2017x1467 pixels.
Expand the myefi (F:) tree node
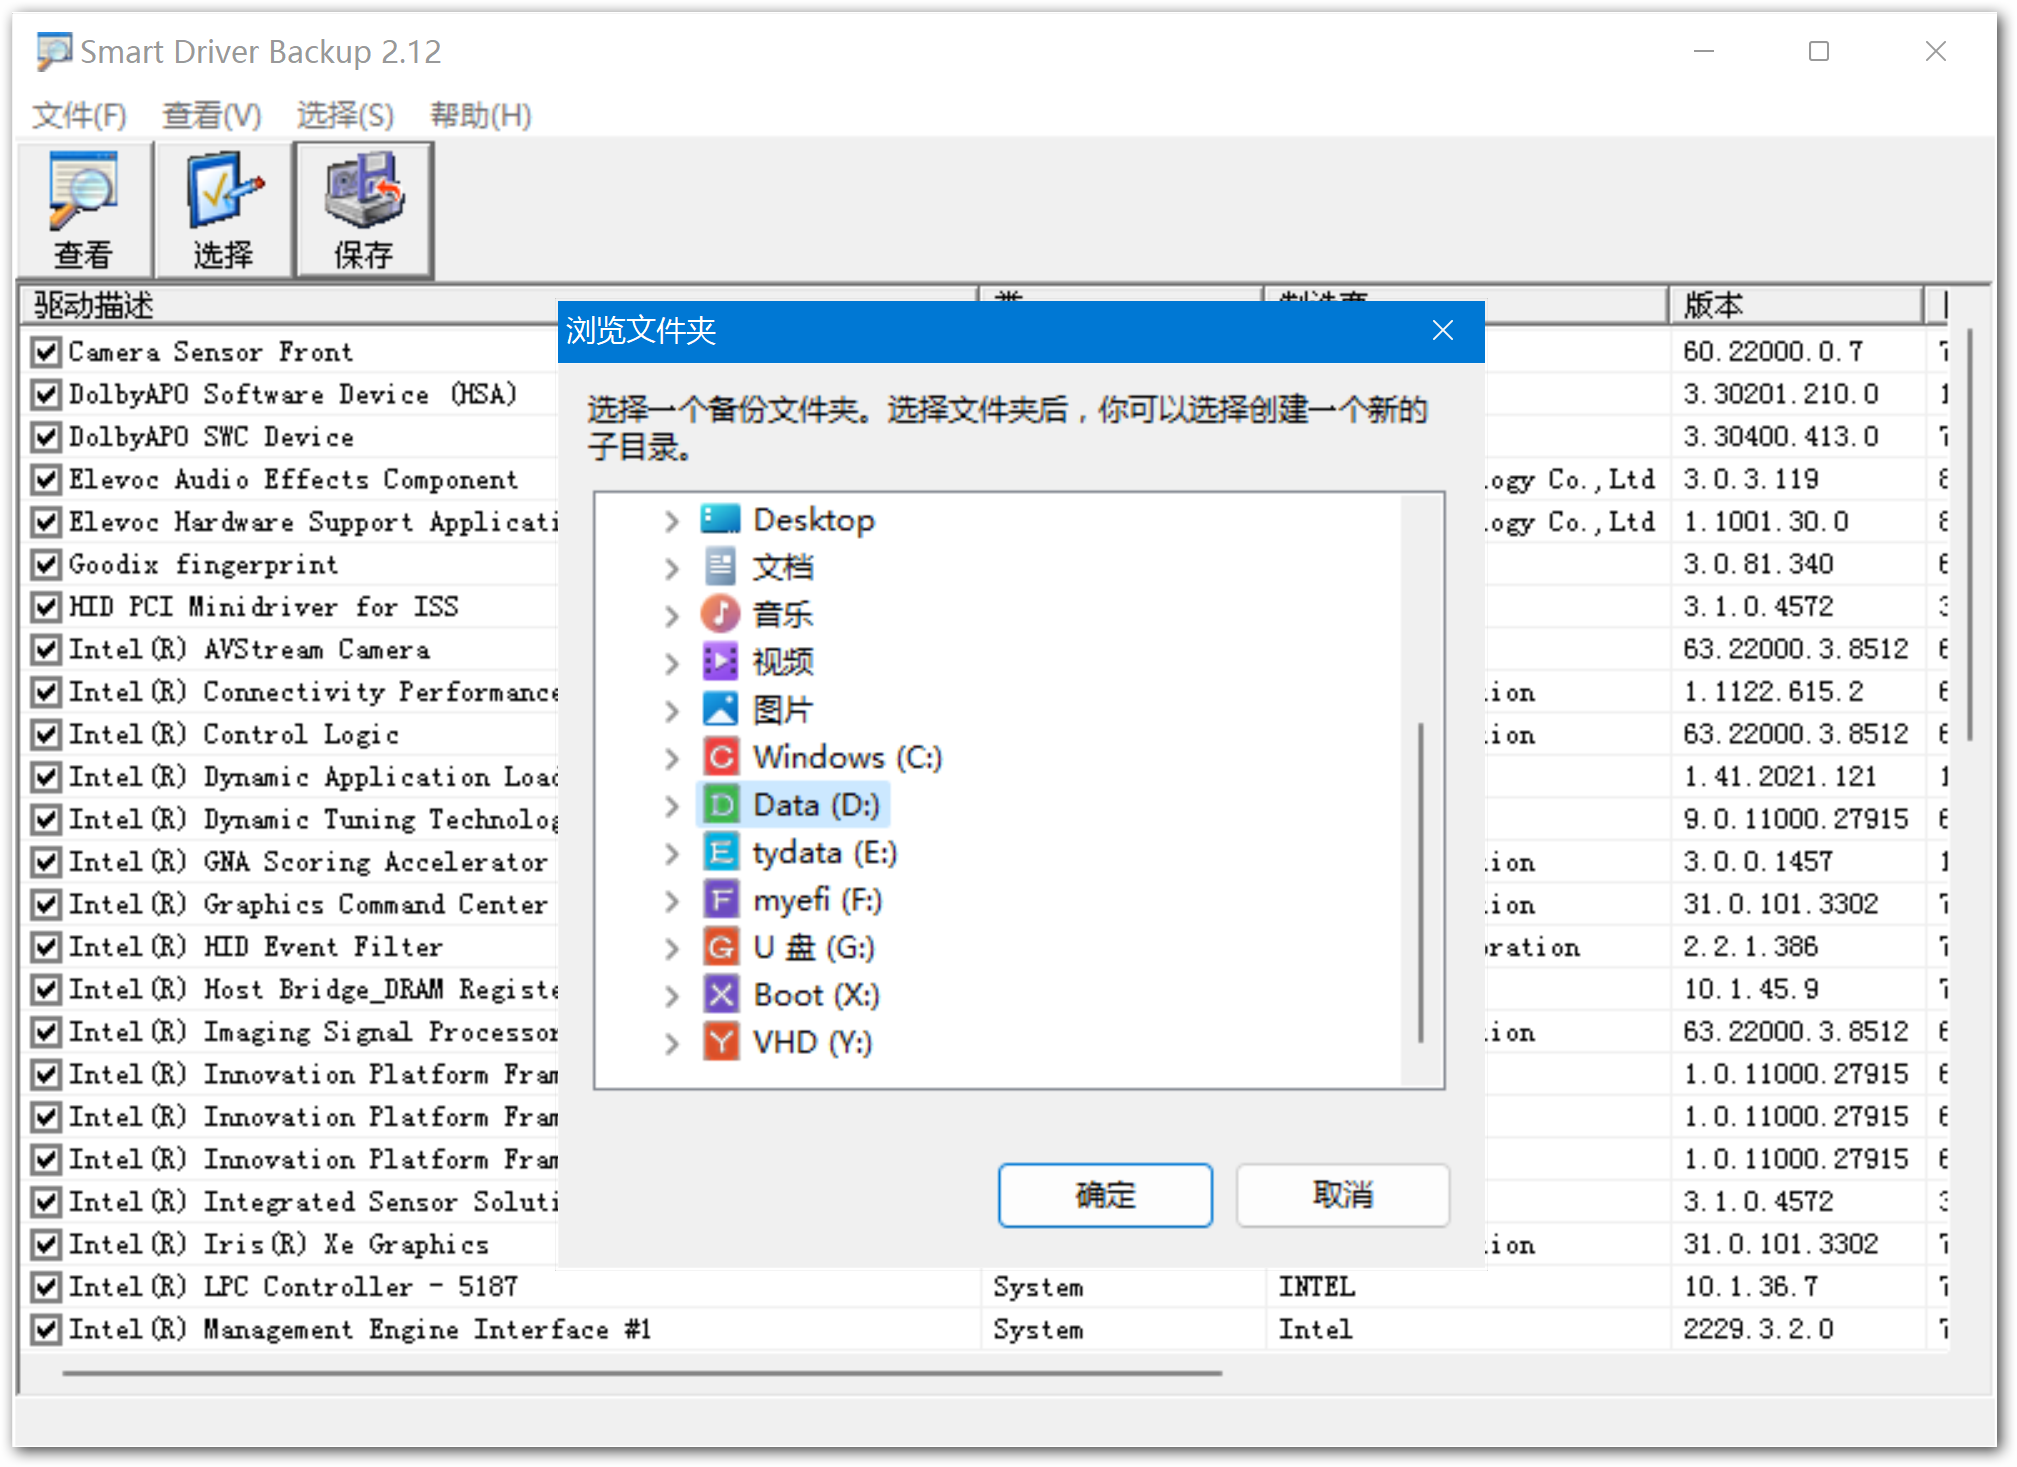672,901
